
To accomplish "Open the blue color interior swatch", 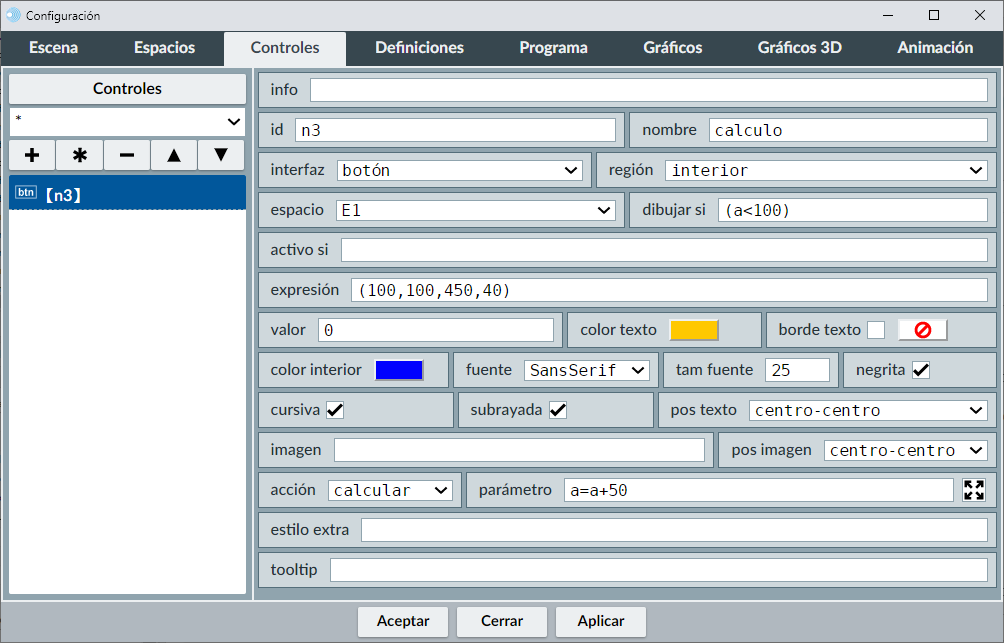I will [399, 370].
